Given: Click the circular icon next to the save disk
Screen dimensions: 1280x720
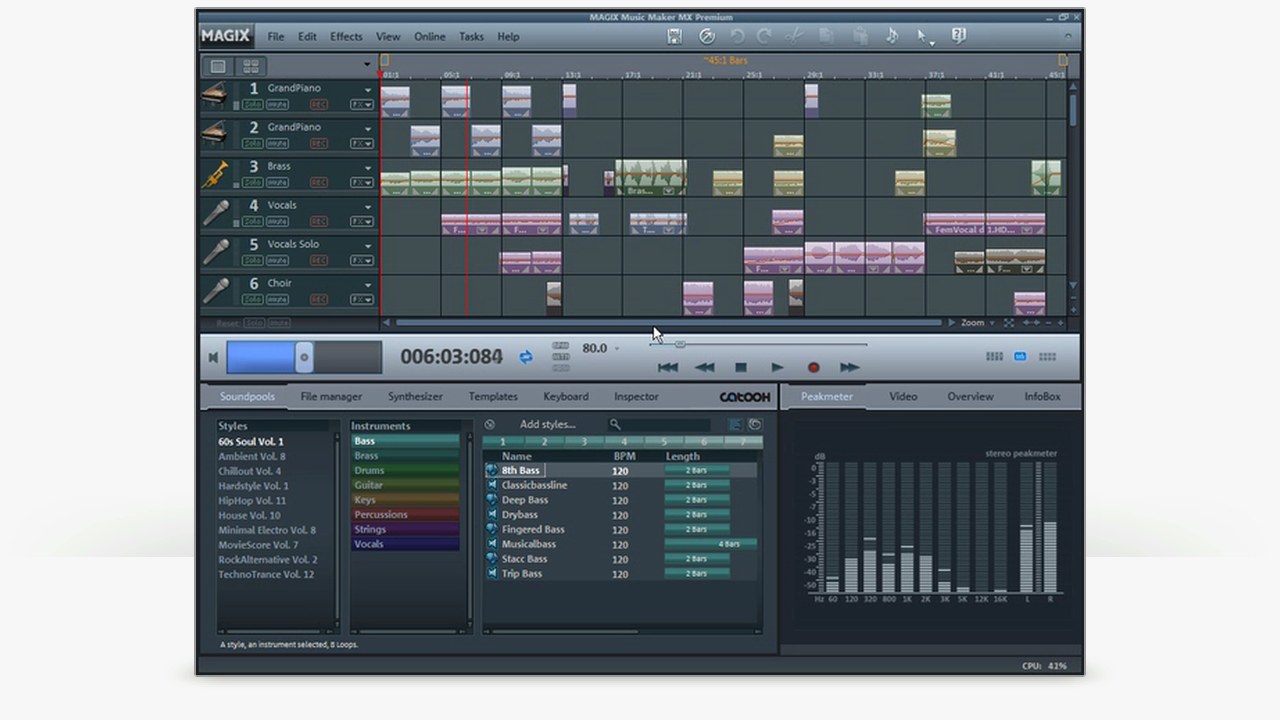Looking at the screenshot, I should click(x=707, y=36).
